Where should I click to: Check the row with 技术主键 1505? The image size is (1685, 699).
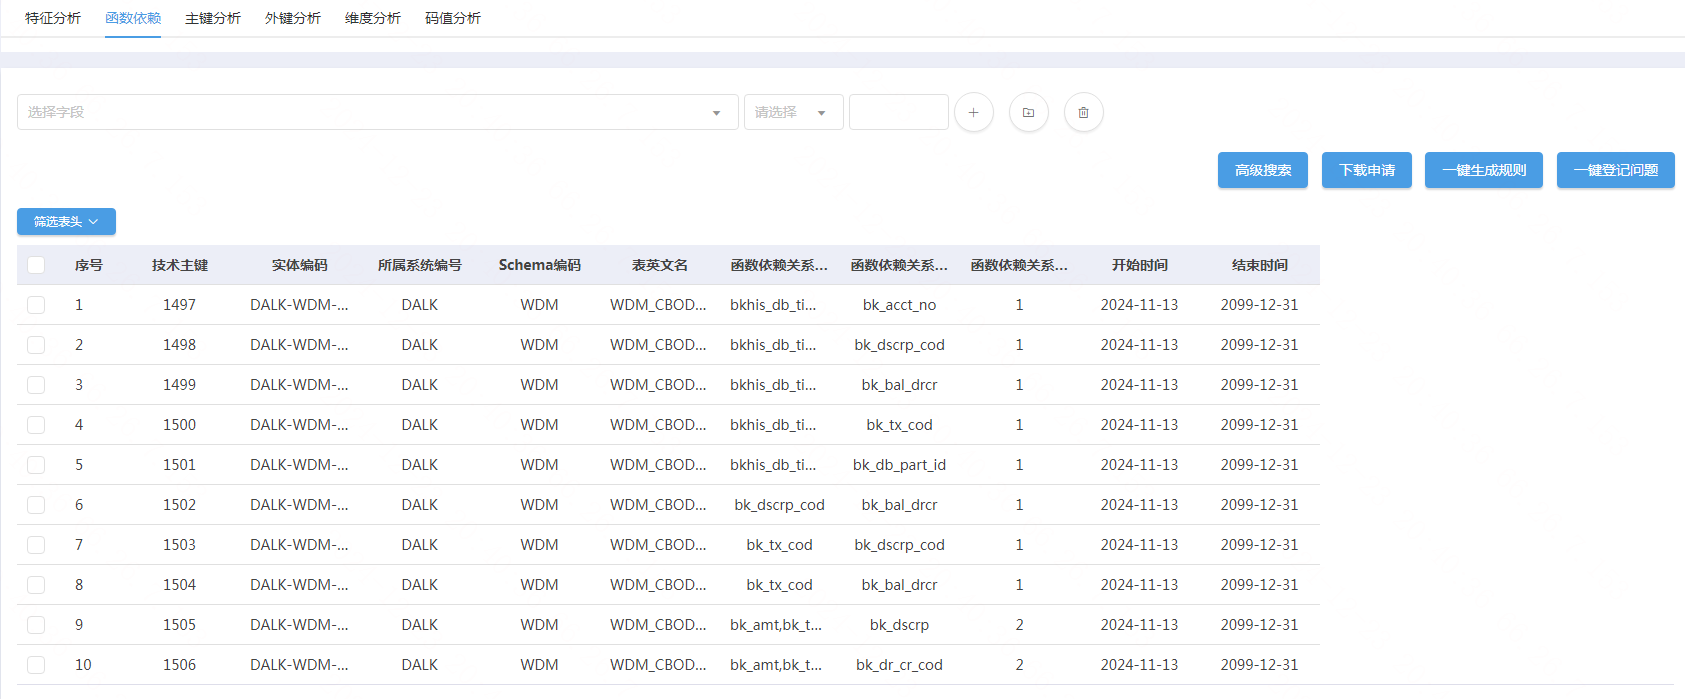coord(36,625)
